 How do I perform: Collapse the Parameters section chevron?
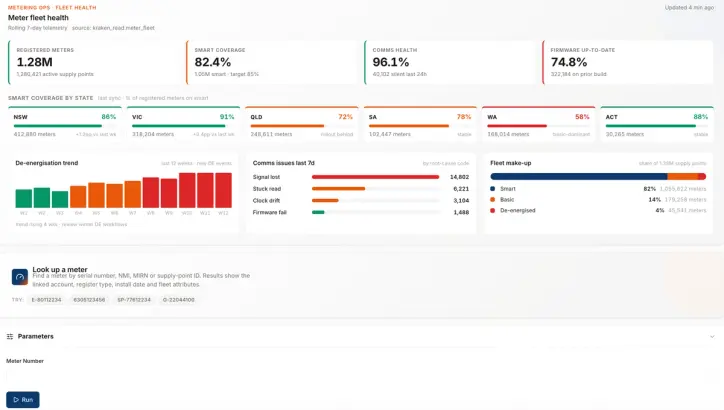712,337
